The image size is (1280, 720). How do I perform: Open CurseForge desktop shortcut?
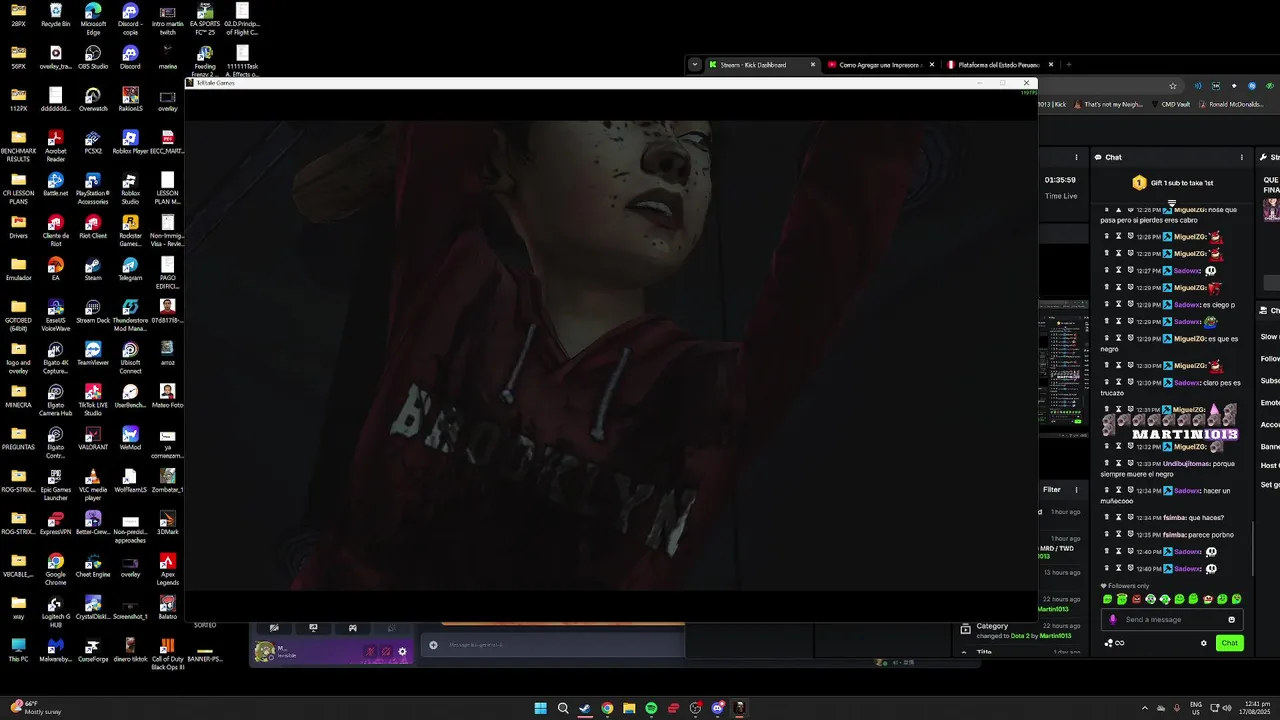coord(93,650)
